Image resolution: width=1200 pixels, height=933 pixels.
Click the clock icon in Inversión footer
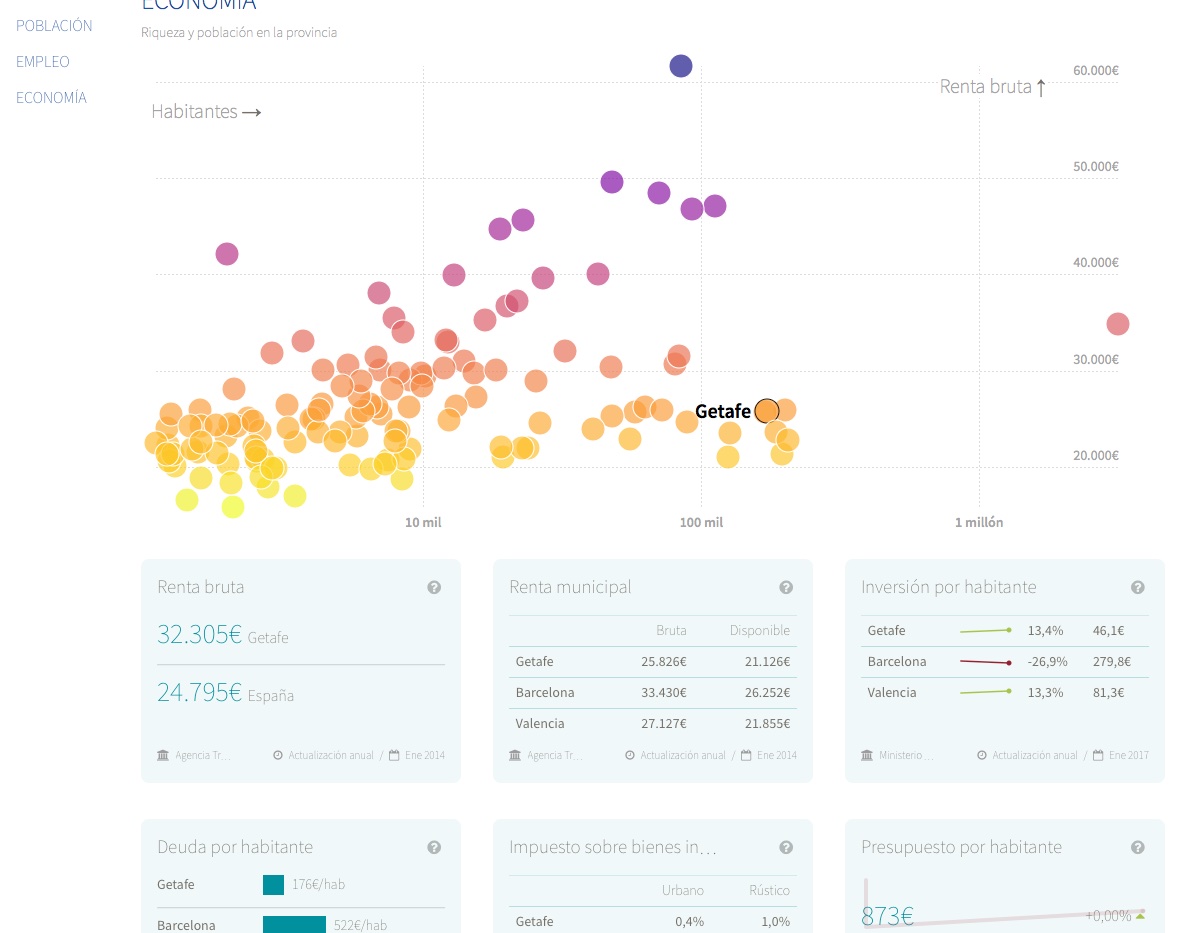(x=982, y=755)
